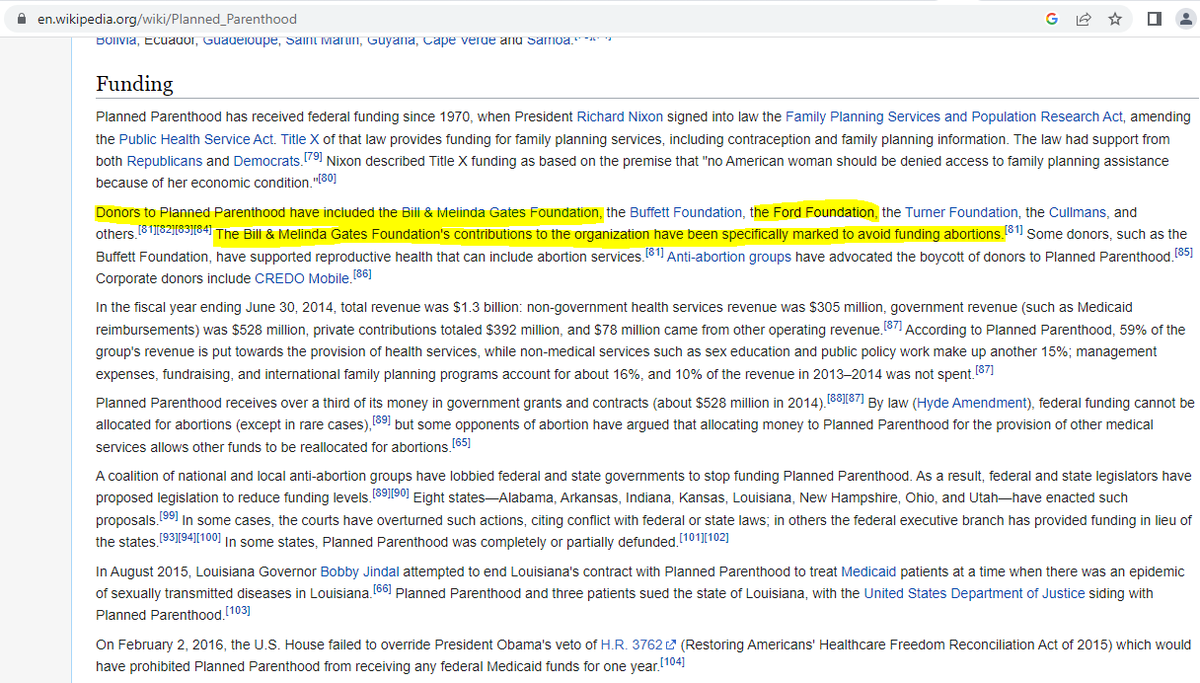Click citation reference [103]

click(x=238, y=610)
